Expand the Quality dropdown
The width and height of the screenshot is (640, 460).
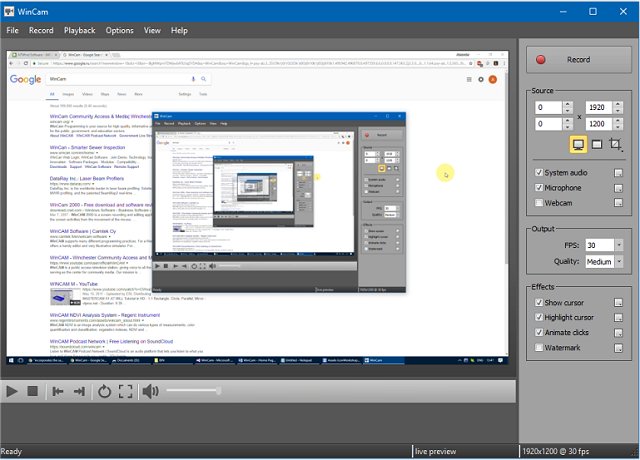(x=619, y=263)
